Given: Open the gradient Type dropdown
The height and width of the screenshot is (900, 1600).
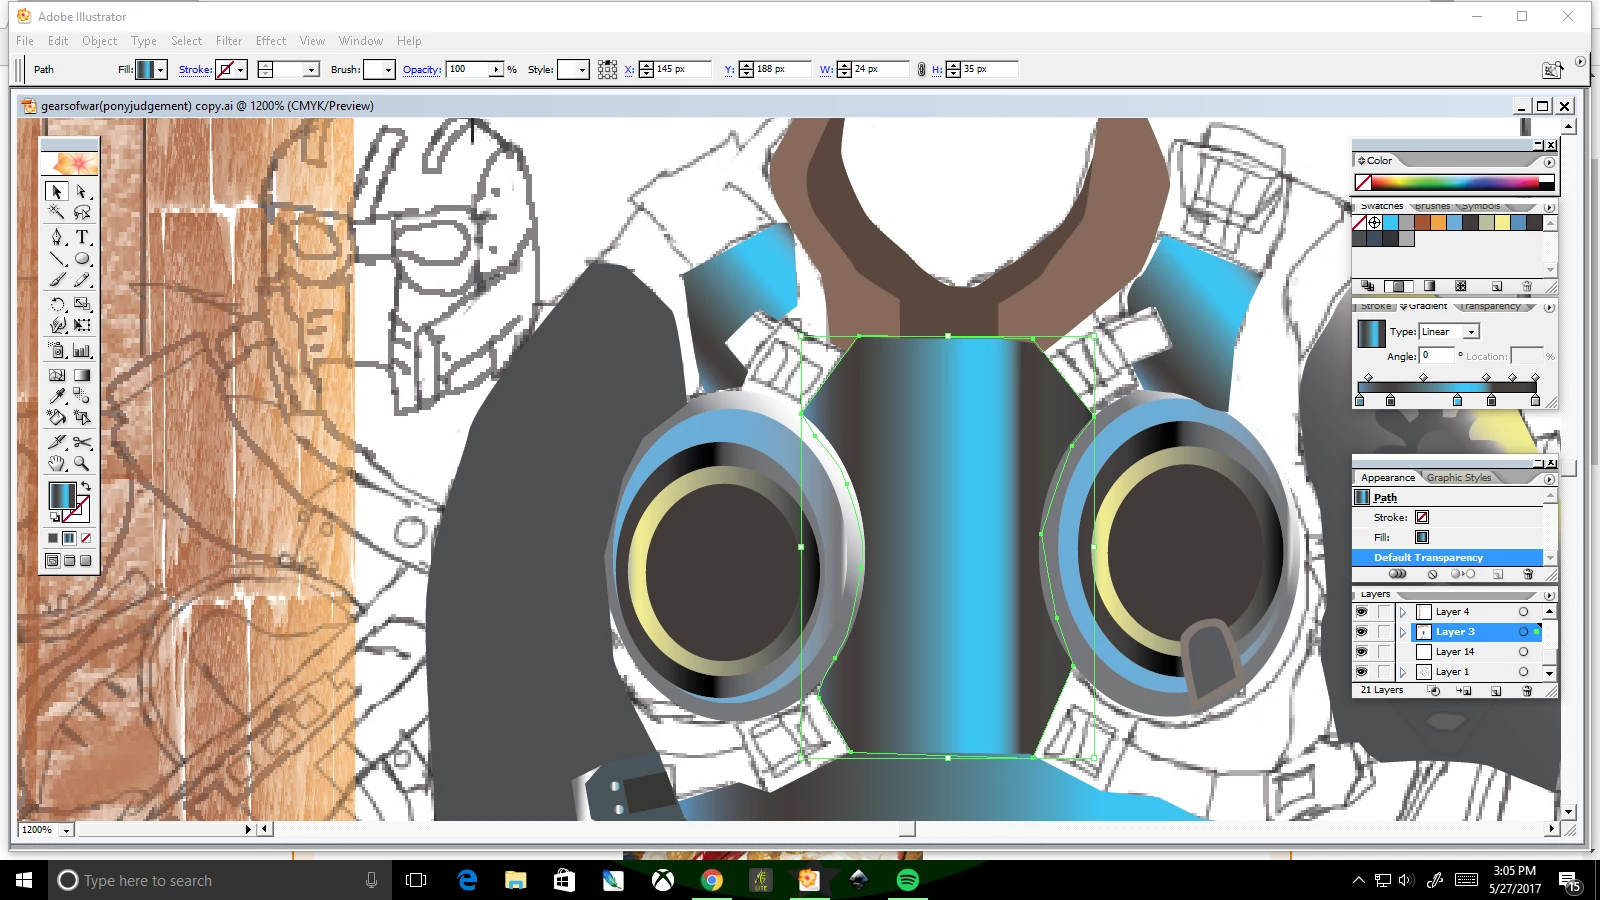Looking at the screenshot, I should pos(1471,332).
